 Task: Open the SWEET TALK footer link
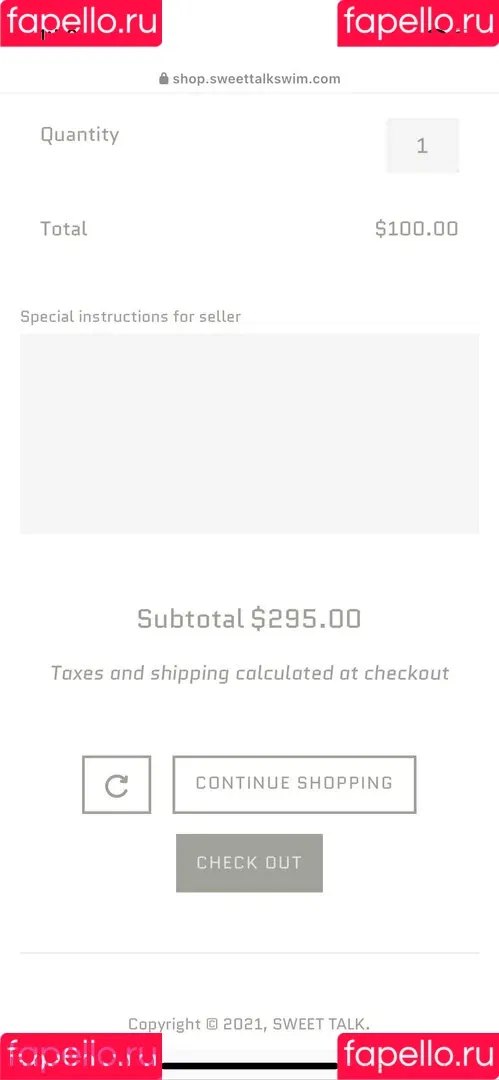click(x=321, y=1024)
